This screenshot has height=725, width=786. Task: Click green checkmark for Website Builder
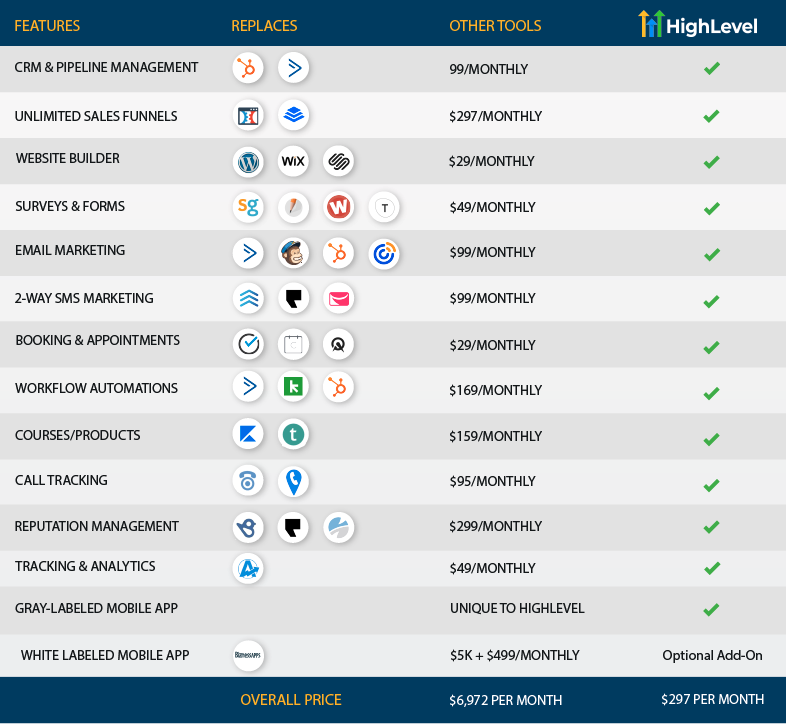pyautogui.click(x=711, y=162)
